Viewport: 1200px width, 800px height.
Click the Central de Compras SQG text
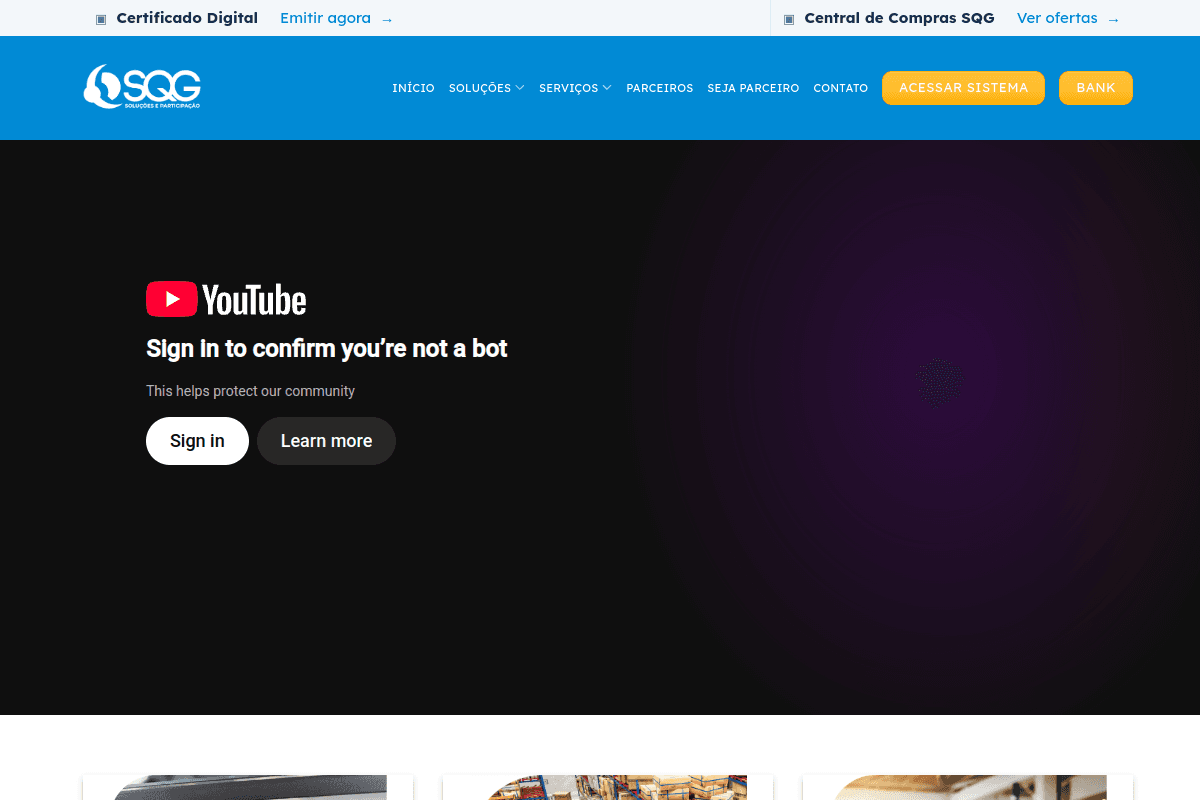[x=899, y=18]
